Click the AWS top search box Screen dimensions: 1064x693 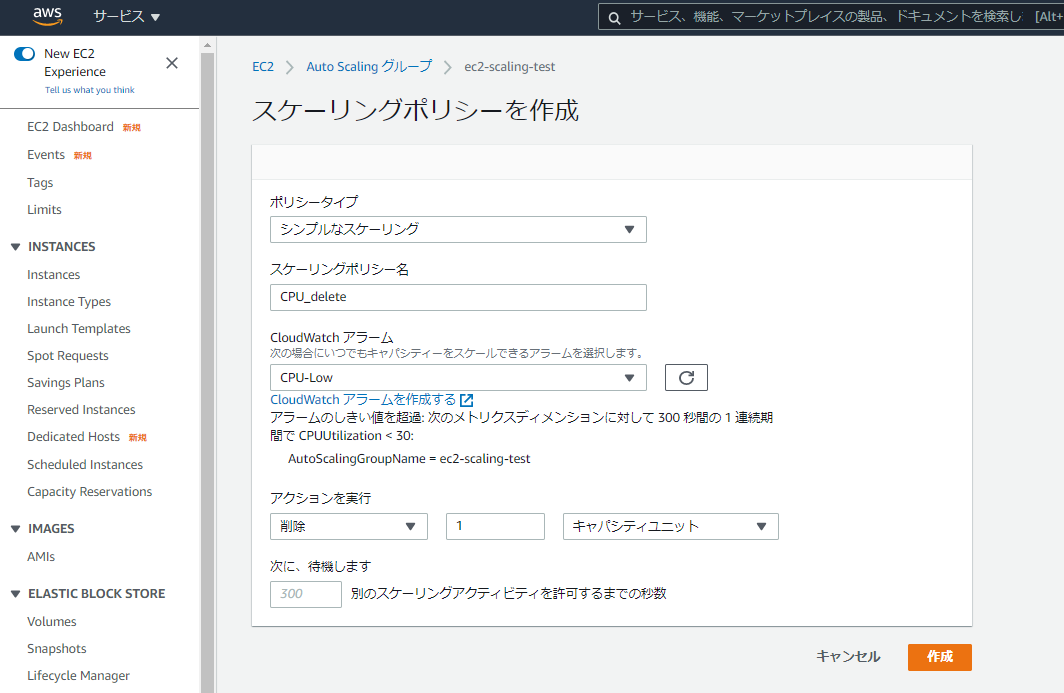click(x=831, y=17)
